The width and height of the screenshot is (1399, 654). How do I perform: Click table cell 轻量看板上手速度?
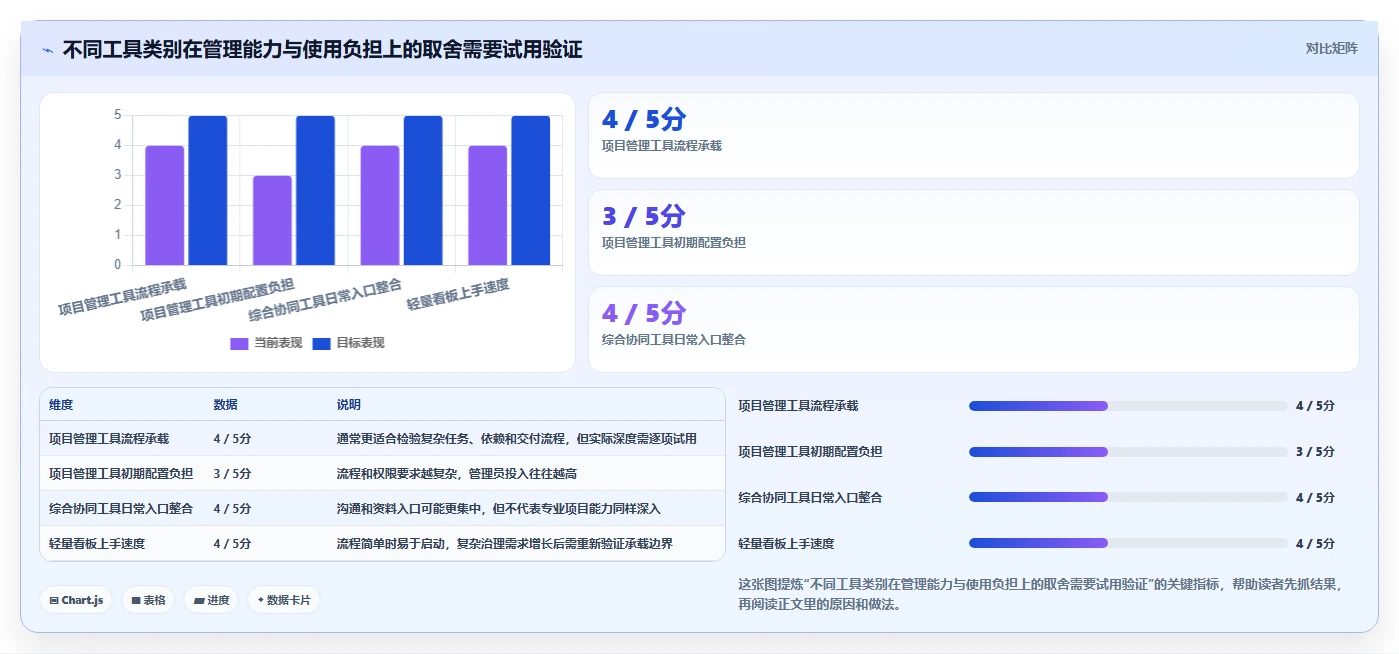[97, 544]
